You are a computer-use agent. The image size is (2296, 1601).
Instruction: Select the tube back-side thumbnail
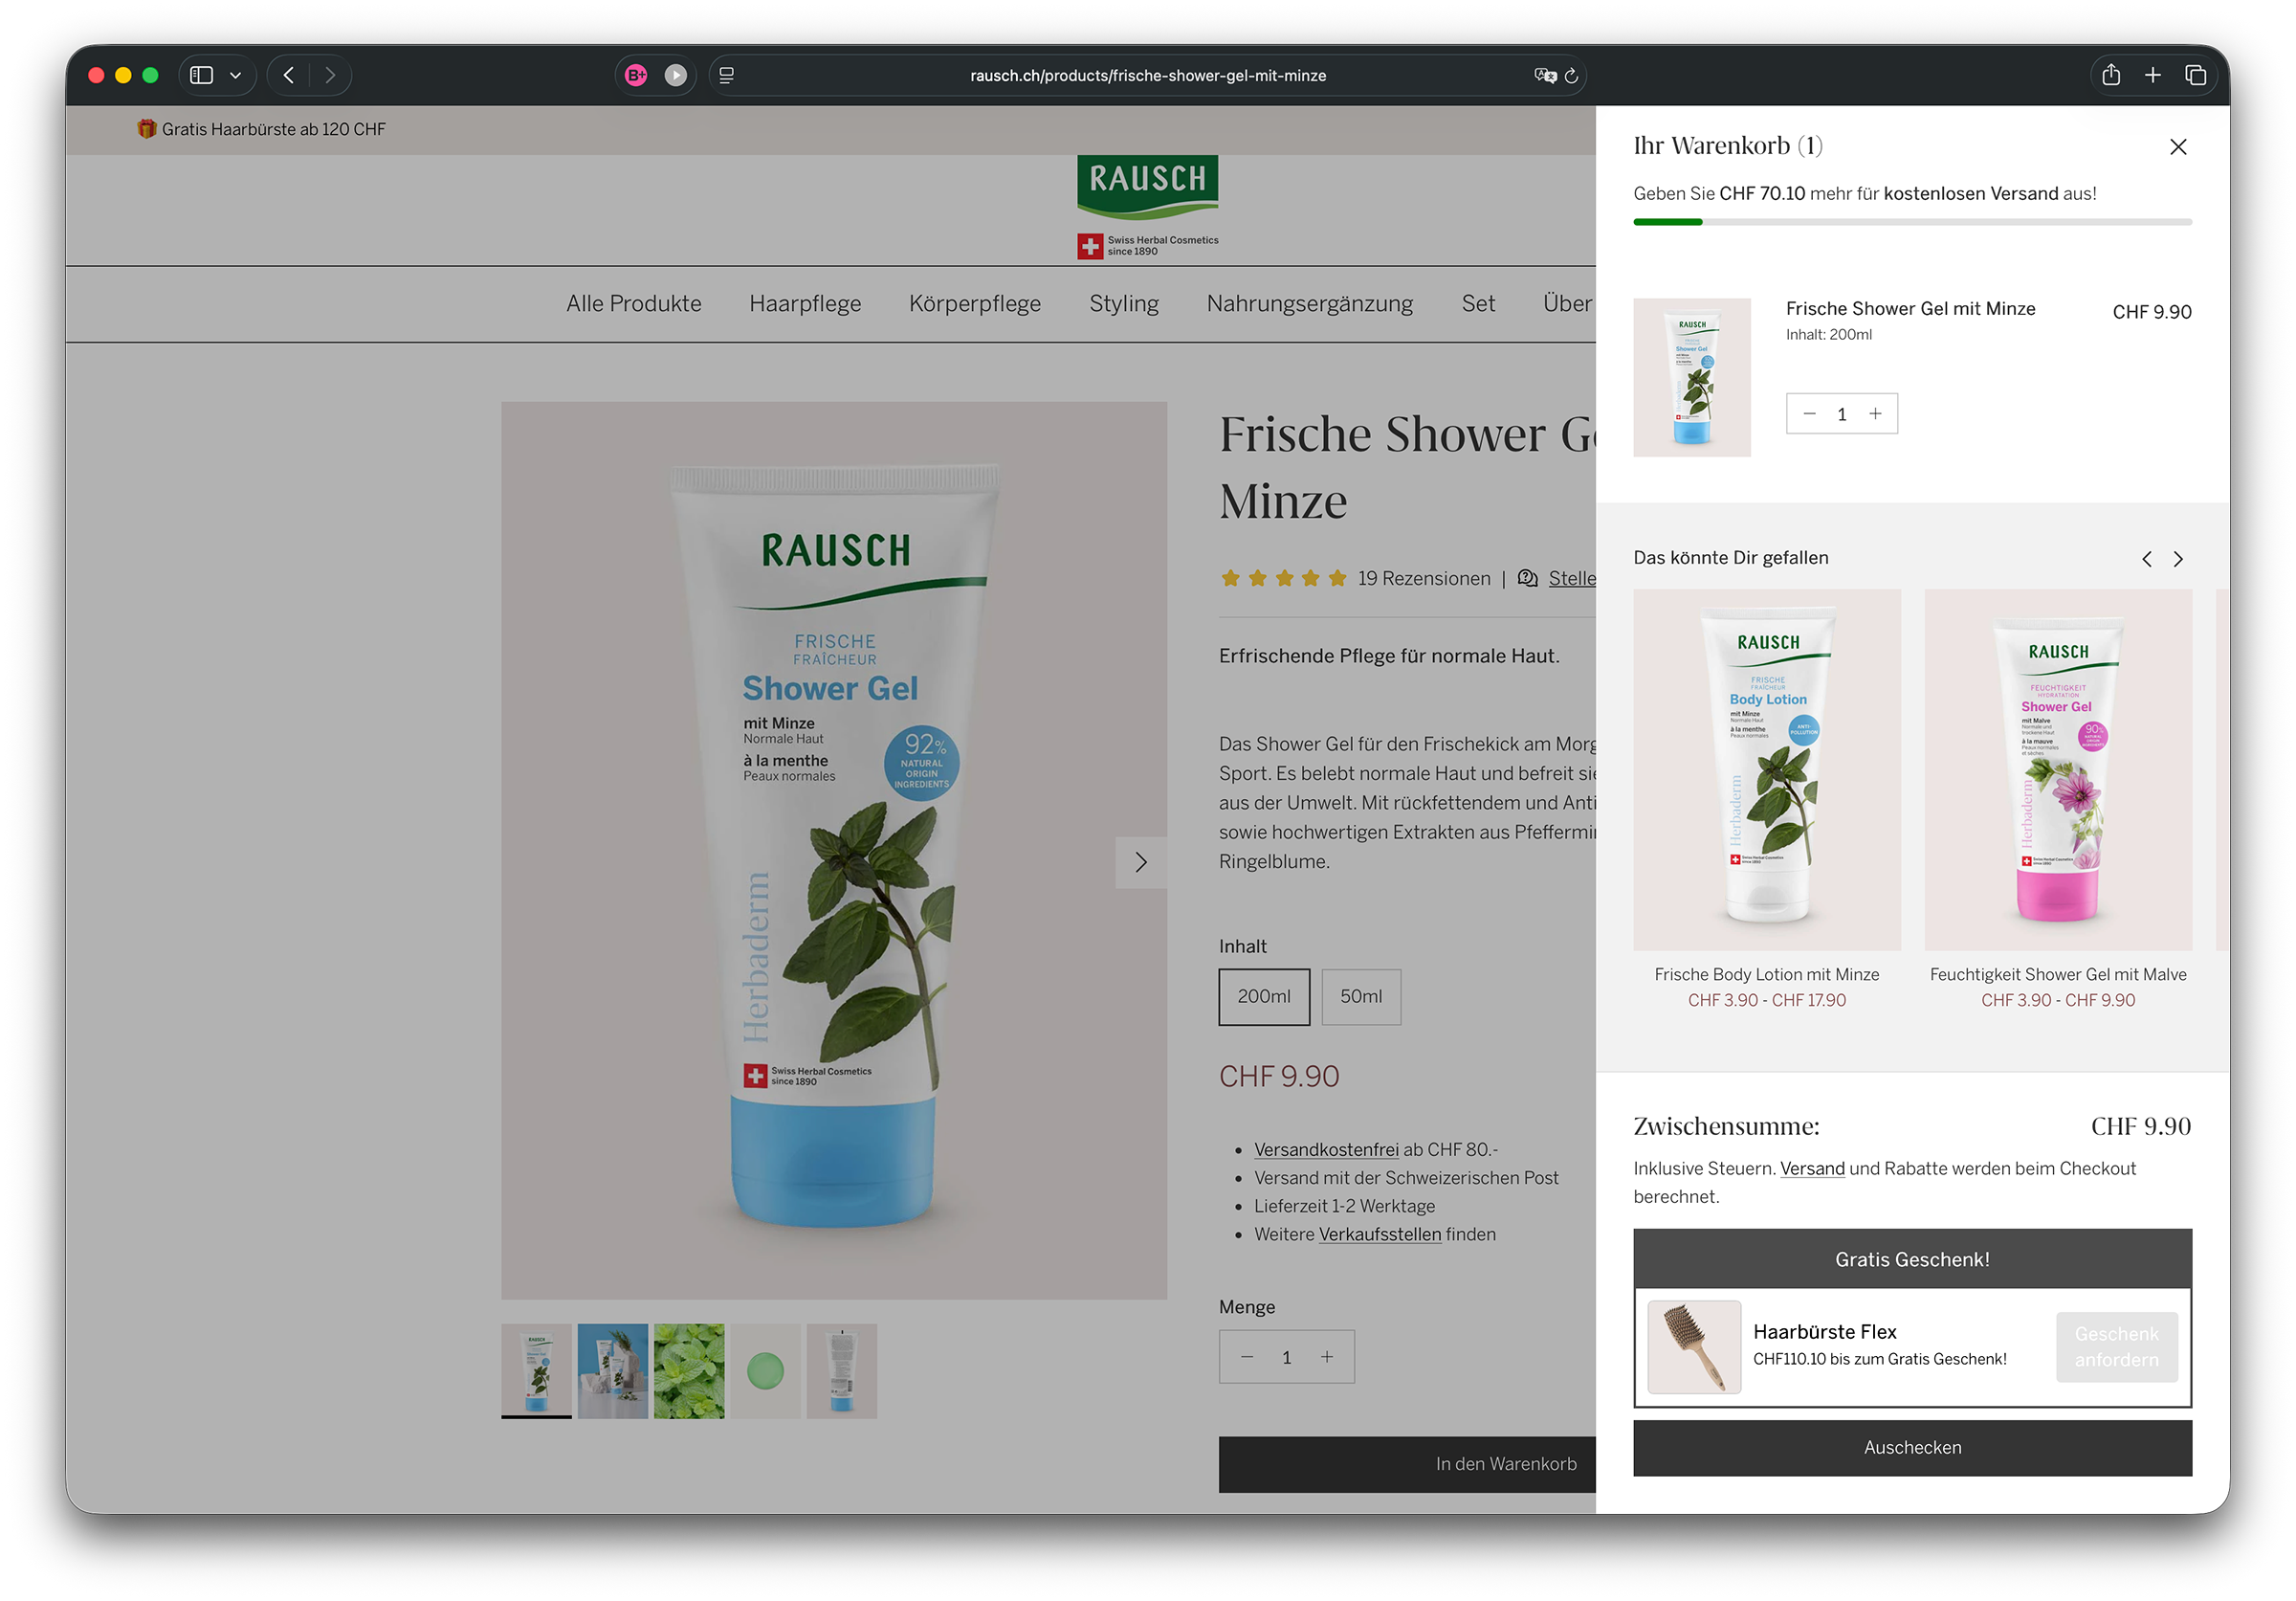coord(842,1371)
